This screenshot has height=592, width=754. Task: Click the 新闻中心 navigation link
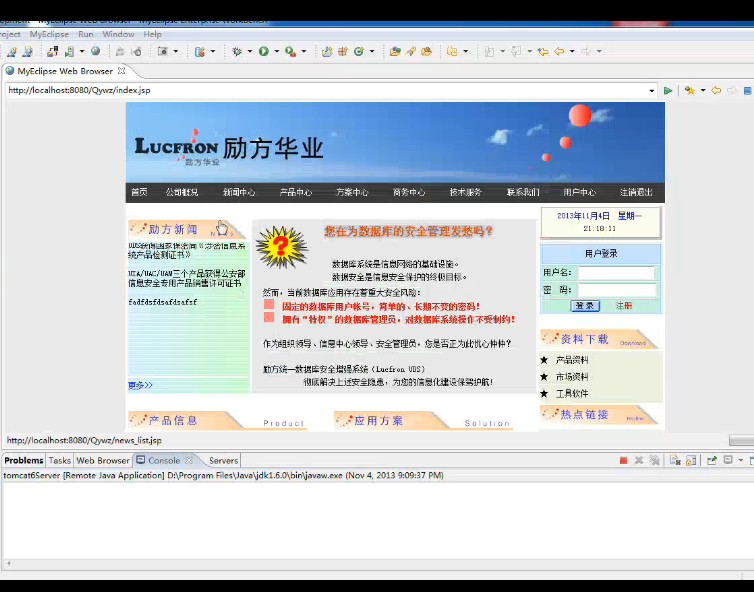point(239,192)
